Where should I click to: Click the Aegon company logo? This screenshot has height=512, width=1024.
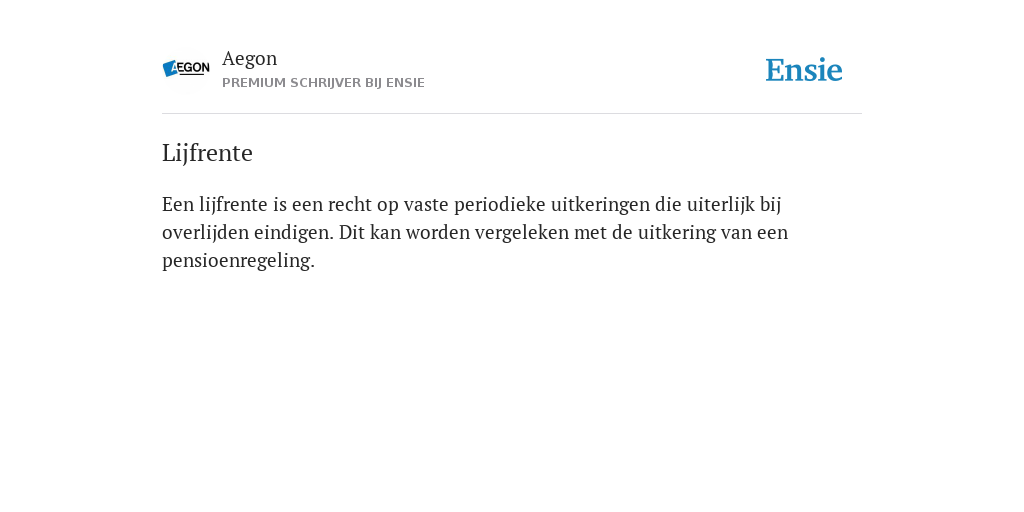[186, 68]
